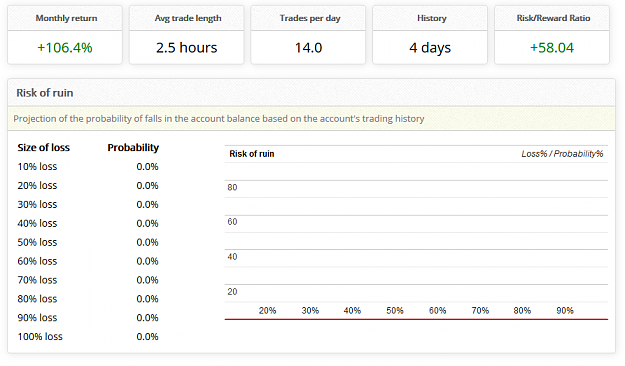Viewport: 625px width, 366px height.
Task: Select the 80 gridline label on chart
Action: tap(232, 187)
